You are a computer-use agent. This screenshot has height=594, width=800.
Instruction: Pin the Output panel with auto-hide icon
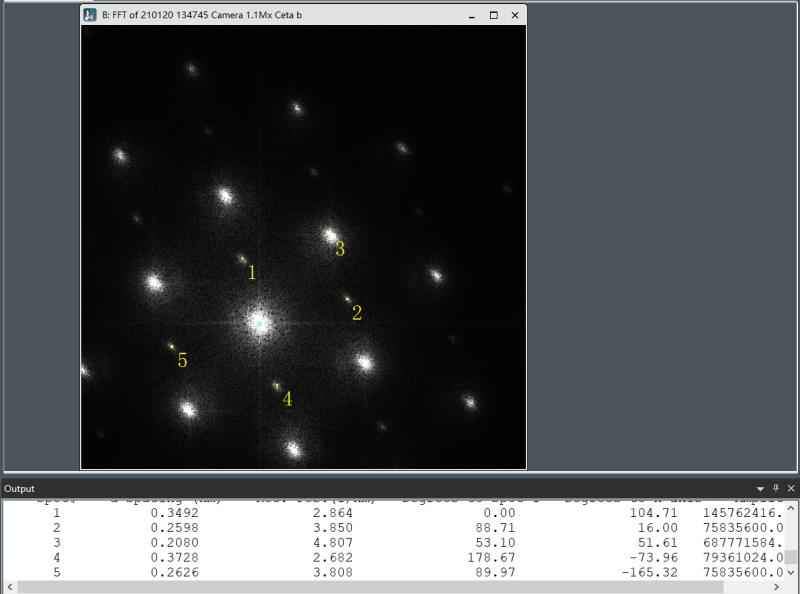click(x=776, y=489)
